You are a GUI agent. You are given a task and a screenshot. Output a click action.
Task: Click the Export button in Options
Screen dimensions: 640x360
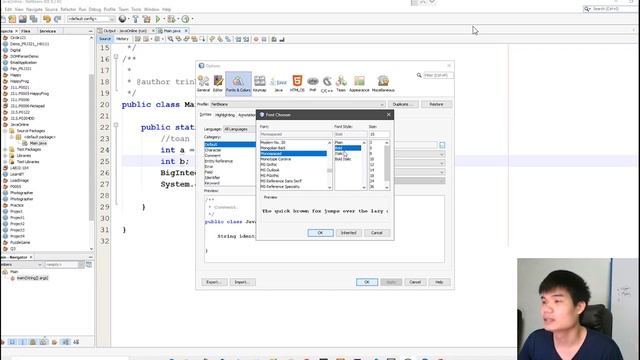214,282
